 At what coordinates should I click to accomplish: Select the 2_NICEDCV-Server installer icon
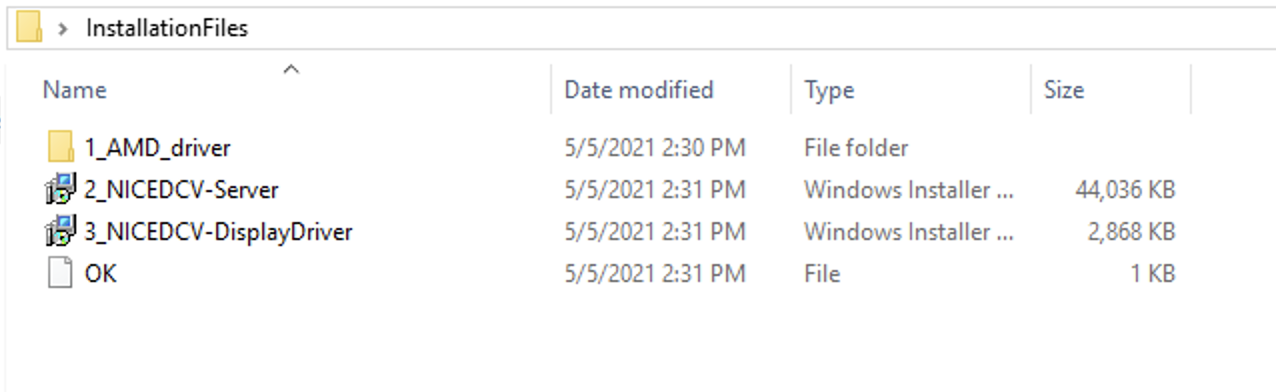[61, 189]
